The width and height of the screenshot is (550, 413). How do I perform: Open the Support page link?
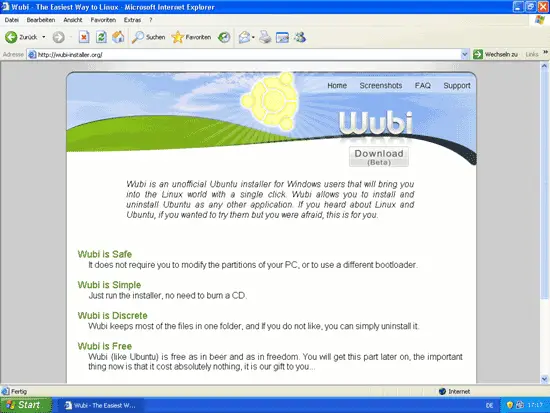coord(457,85)
